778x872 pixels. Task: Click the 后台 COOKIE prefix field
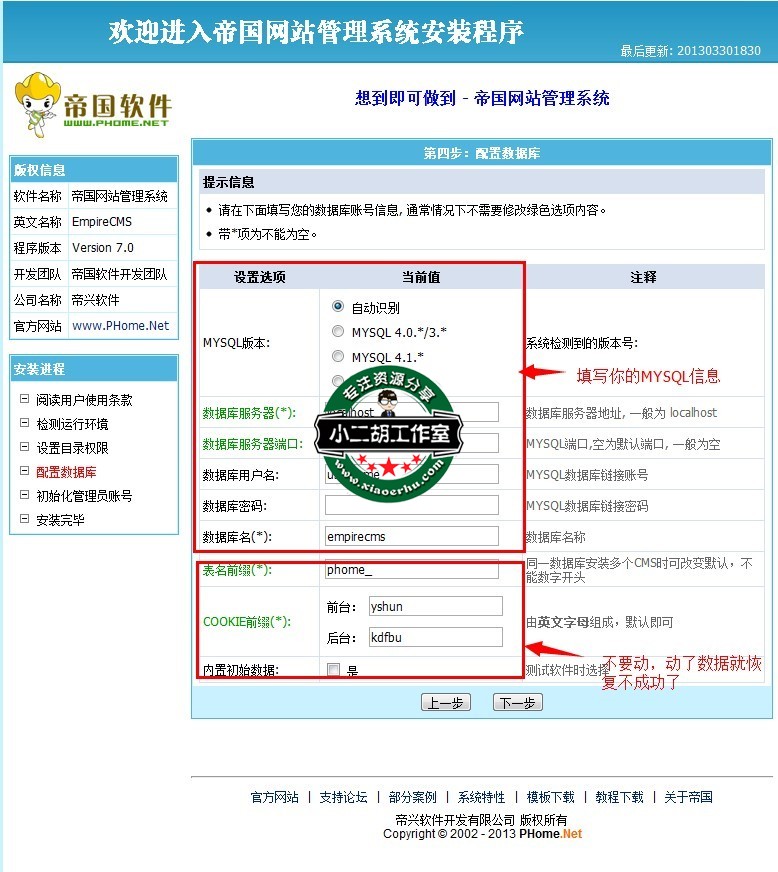(435, 637)
